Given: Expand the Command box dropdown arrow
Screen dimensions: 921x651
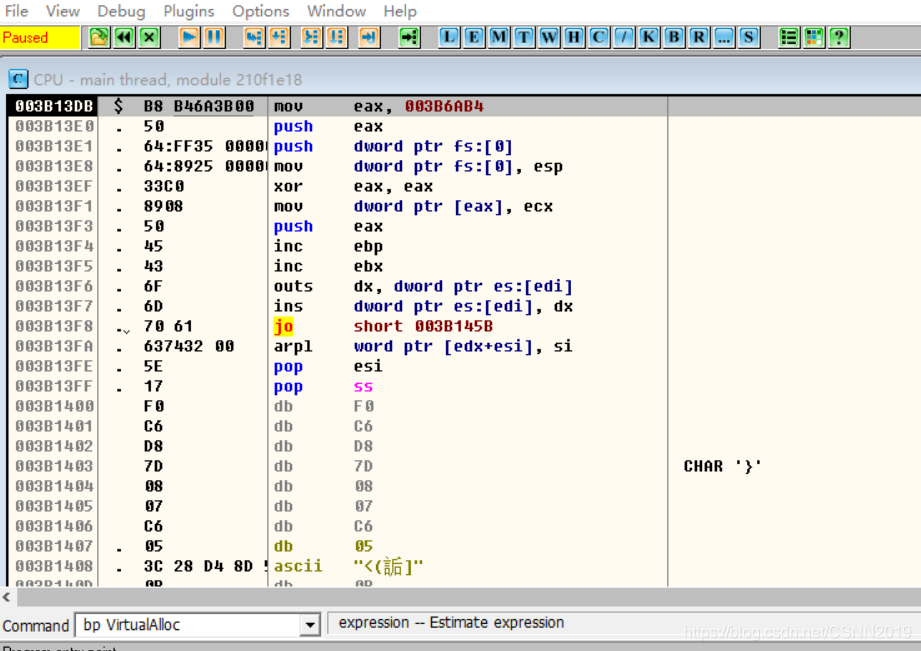Looking at the screenshot, I should 309,625.
